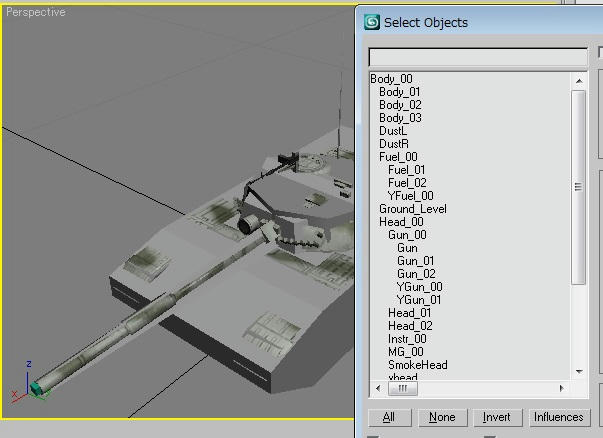Choose MG_00 from the object list
Image resolution: width=603 pixels, height=438 pixels.
(x=405, y=352)
